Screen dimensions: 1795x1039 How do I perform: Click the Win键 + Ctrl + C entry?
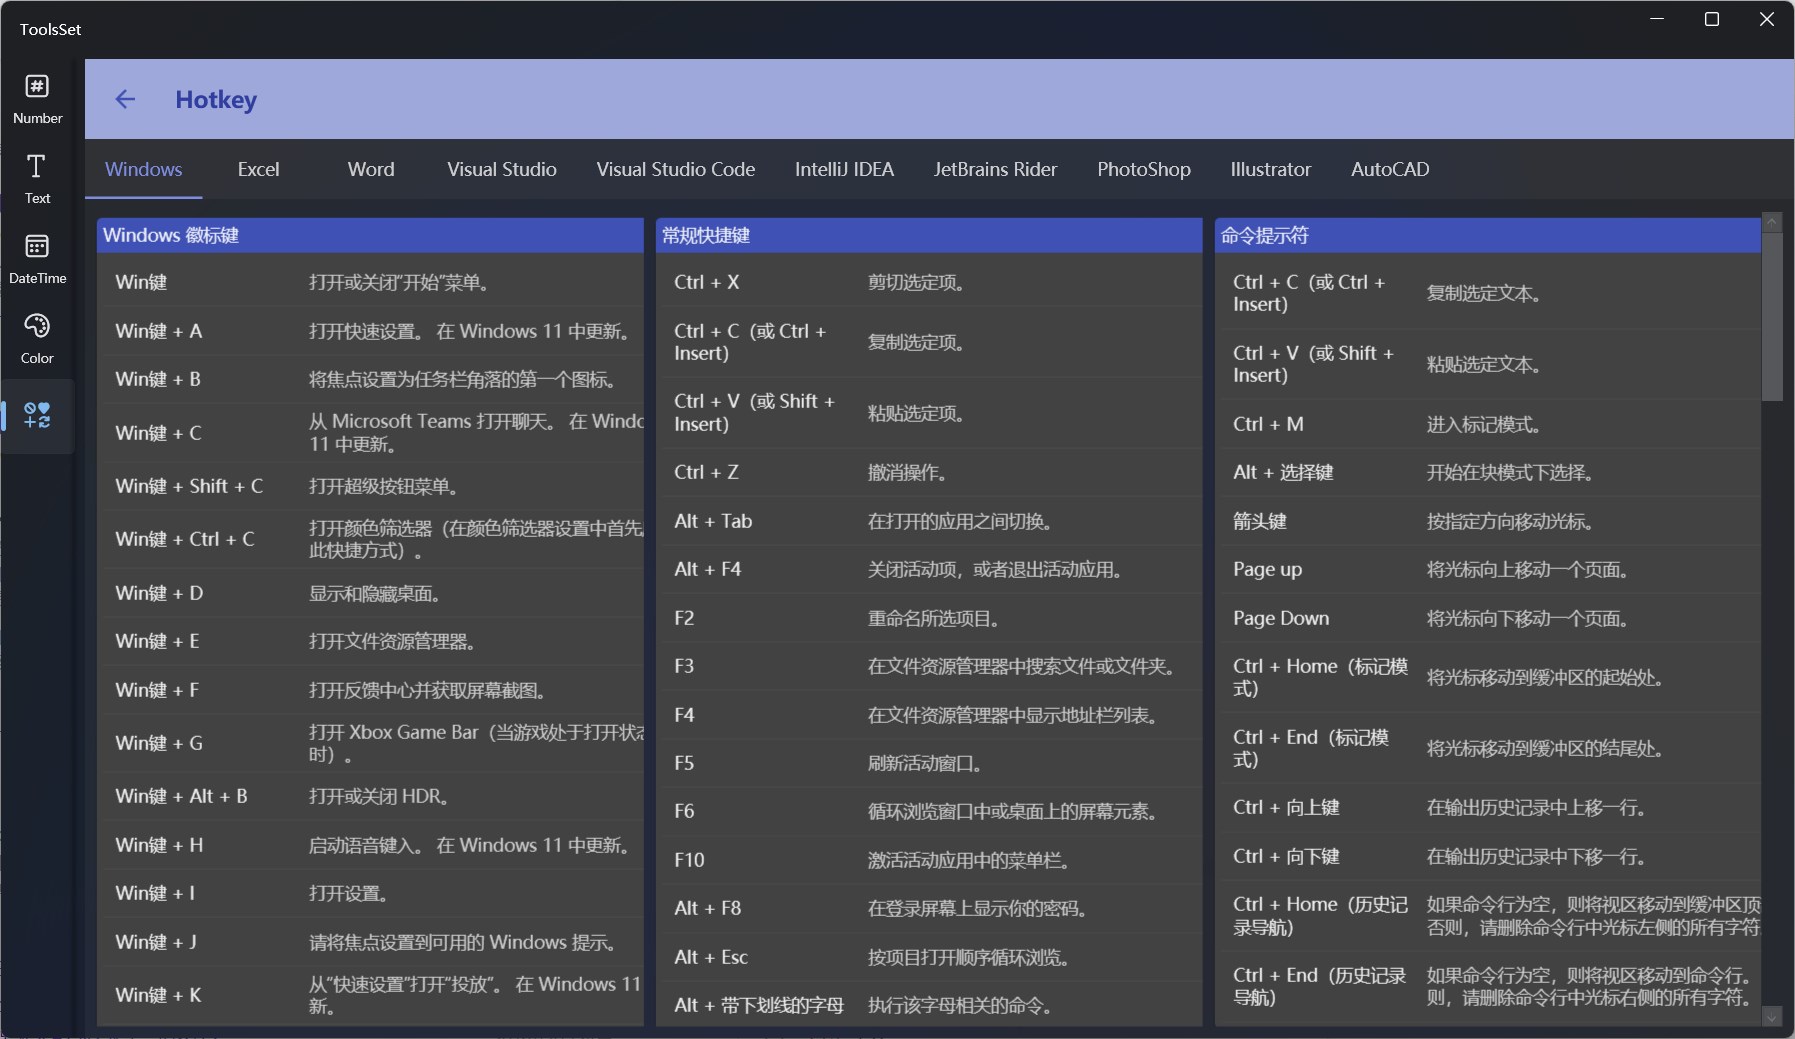[x=372, y=539]
